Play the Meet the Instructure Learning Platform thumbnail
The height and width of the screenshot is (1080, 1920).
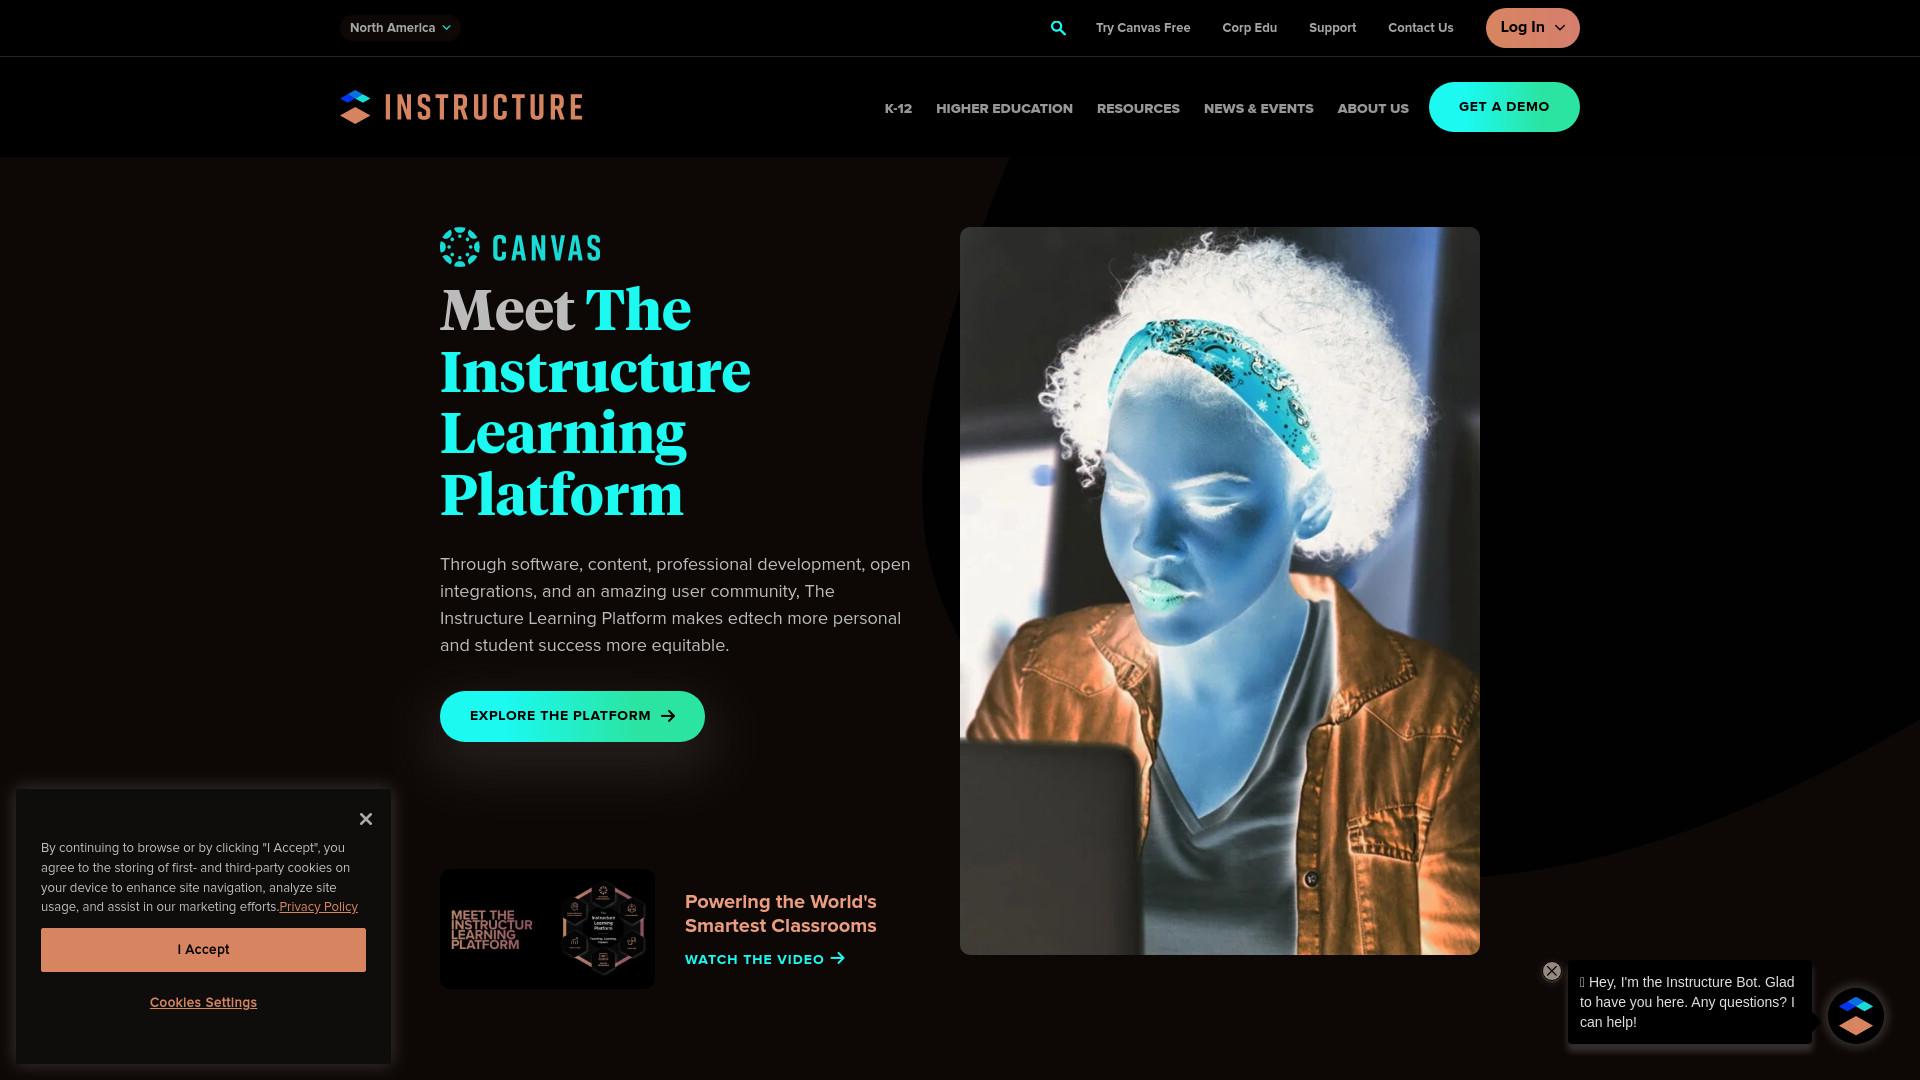coord(547,929)
